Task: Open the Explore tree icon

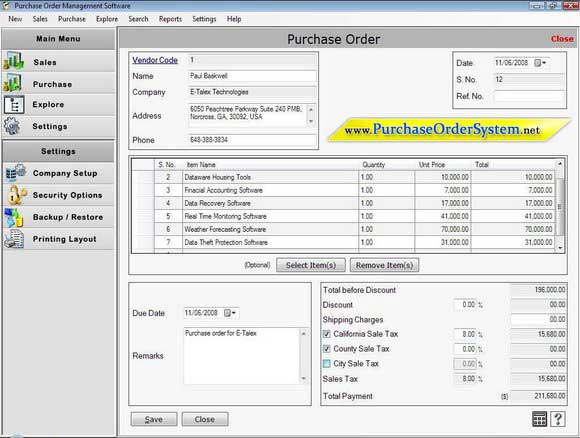Action: coord(14,105)
